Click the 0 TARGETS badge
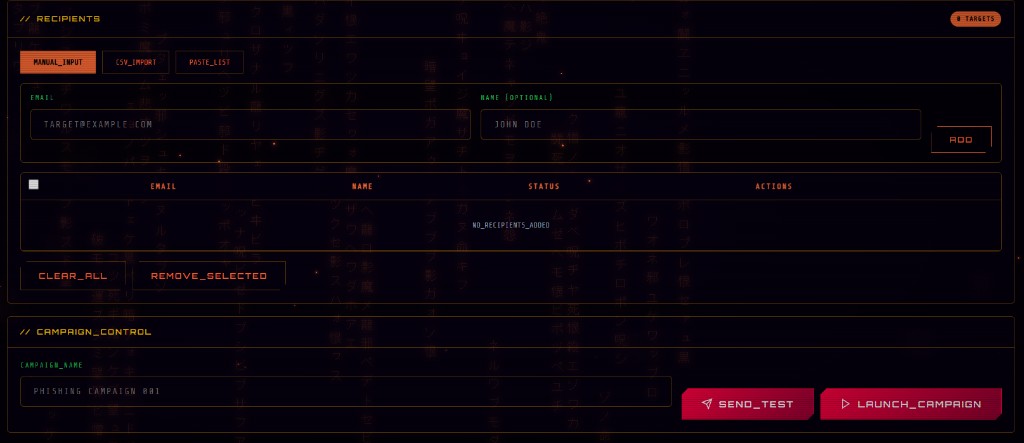This screenshot has width=1024, height=443. pyautogui.click(x=975, y=19)
